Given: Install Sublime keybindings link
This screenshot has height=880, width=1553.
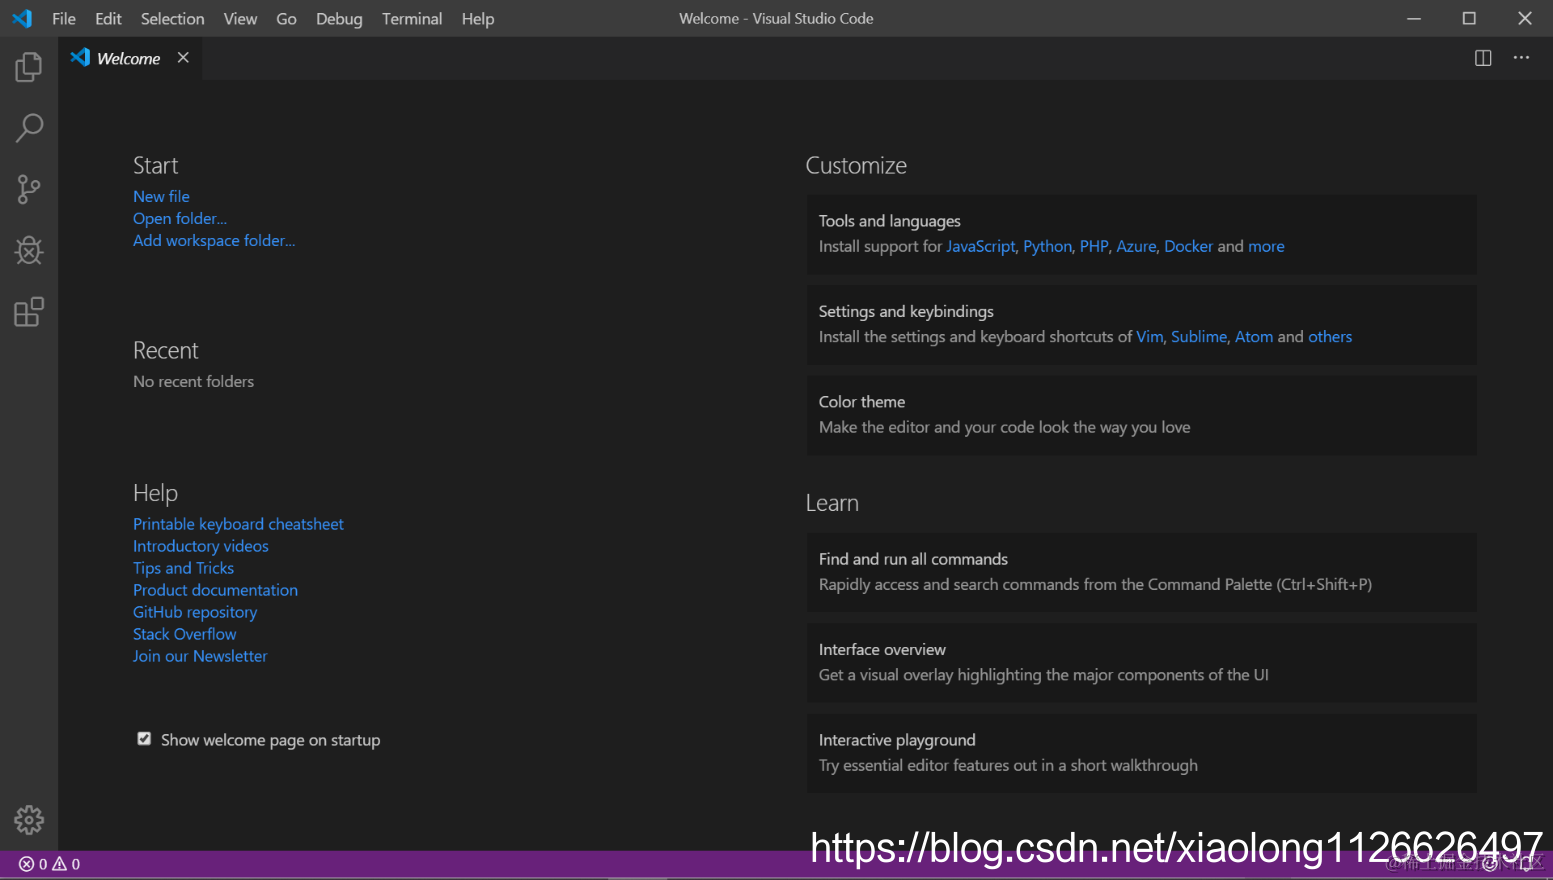Looking at the screenshot, I should 1199,337.
